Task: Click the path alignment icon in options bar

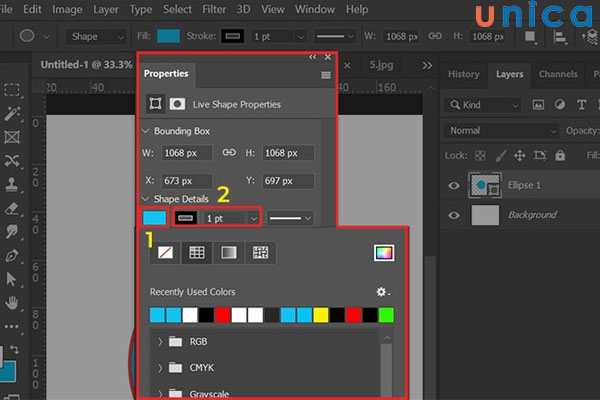Action: (x=560, y=37)
